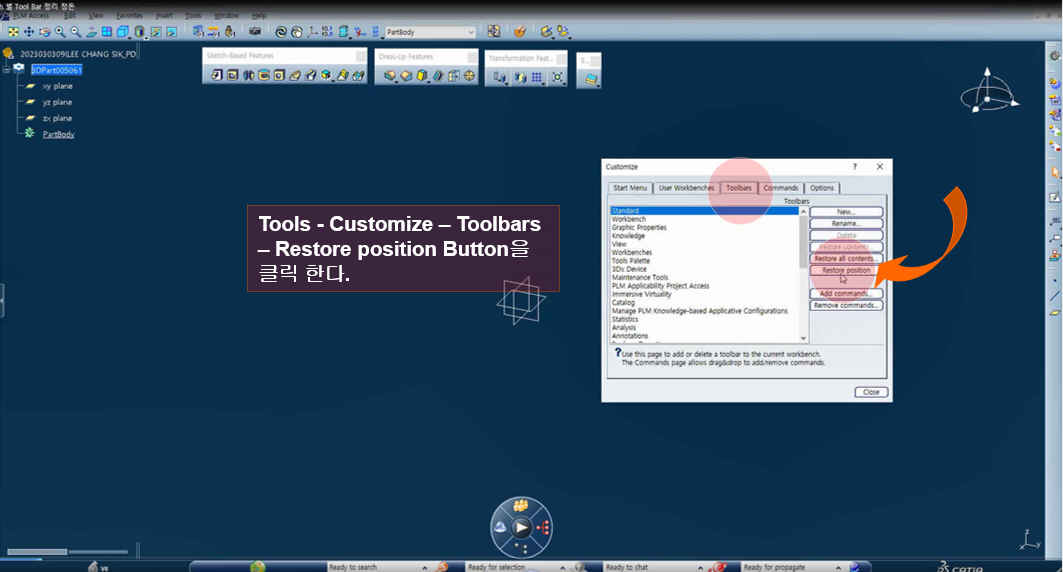
Task: Click the first Zoom In magnifier icon
Action: point(60,32)
